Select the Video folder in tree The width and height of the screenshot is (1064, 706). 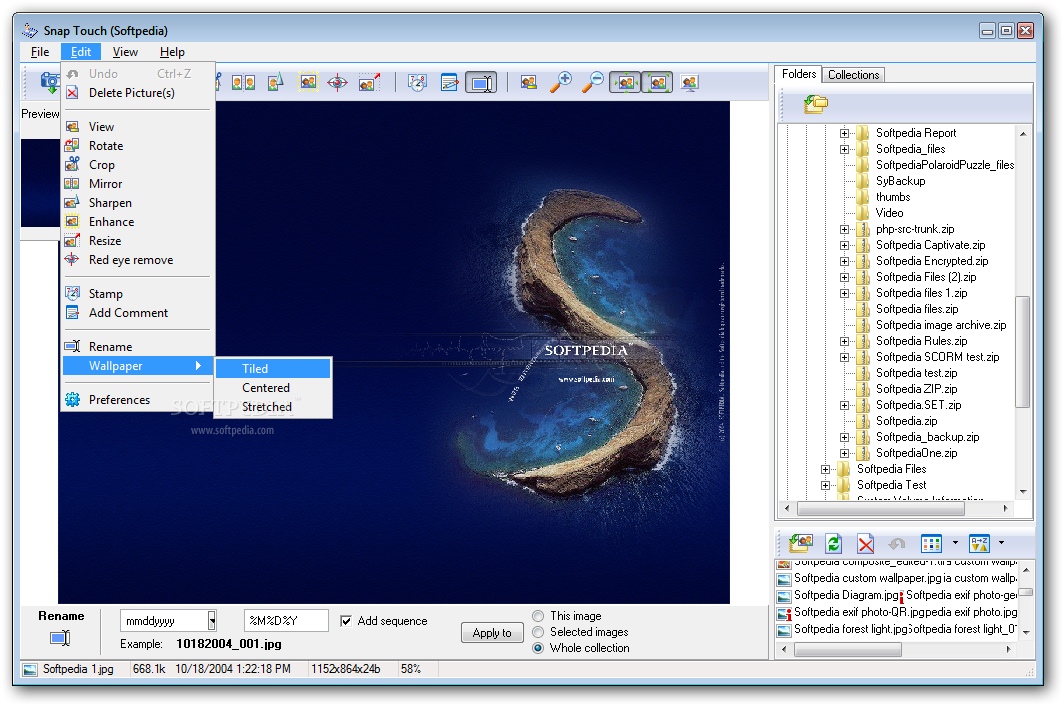889,213
